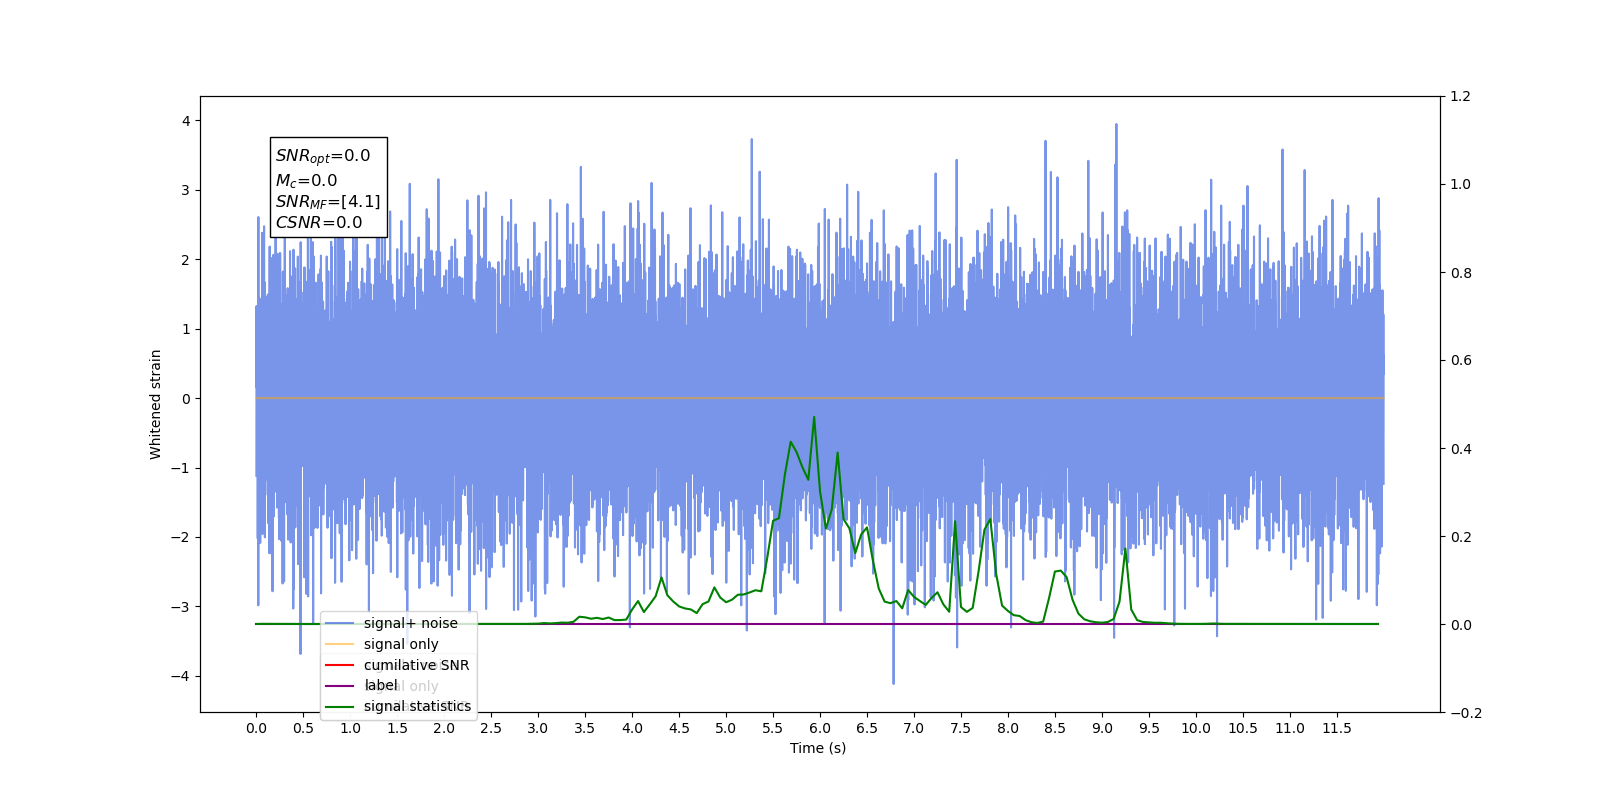Screen dimensions: 1600x800
Task: Click the 0 tick on the left strain axis
Action: pos(186,398)
